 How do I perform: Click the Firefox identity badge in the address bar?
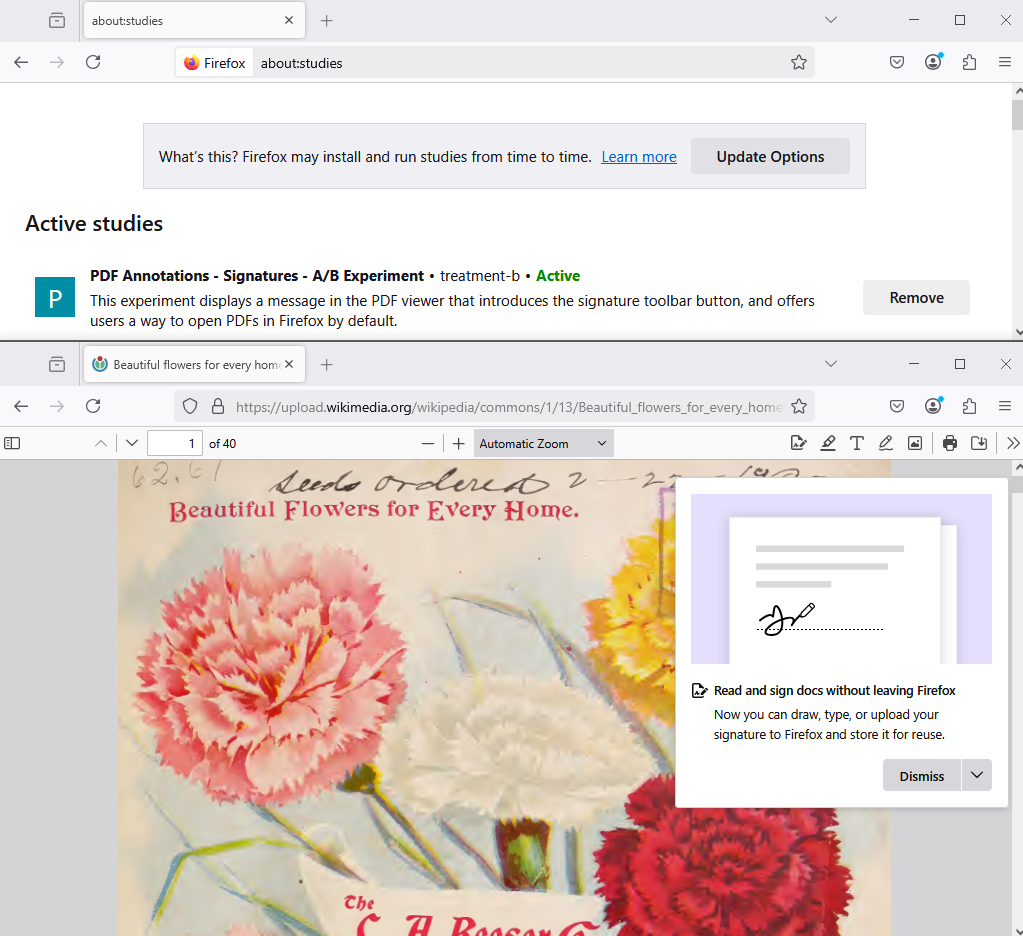pos(214,63)
